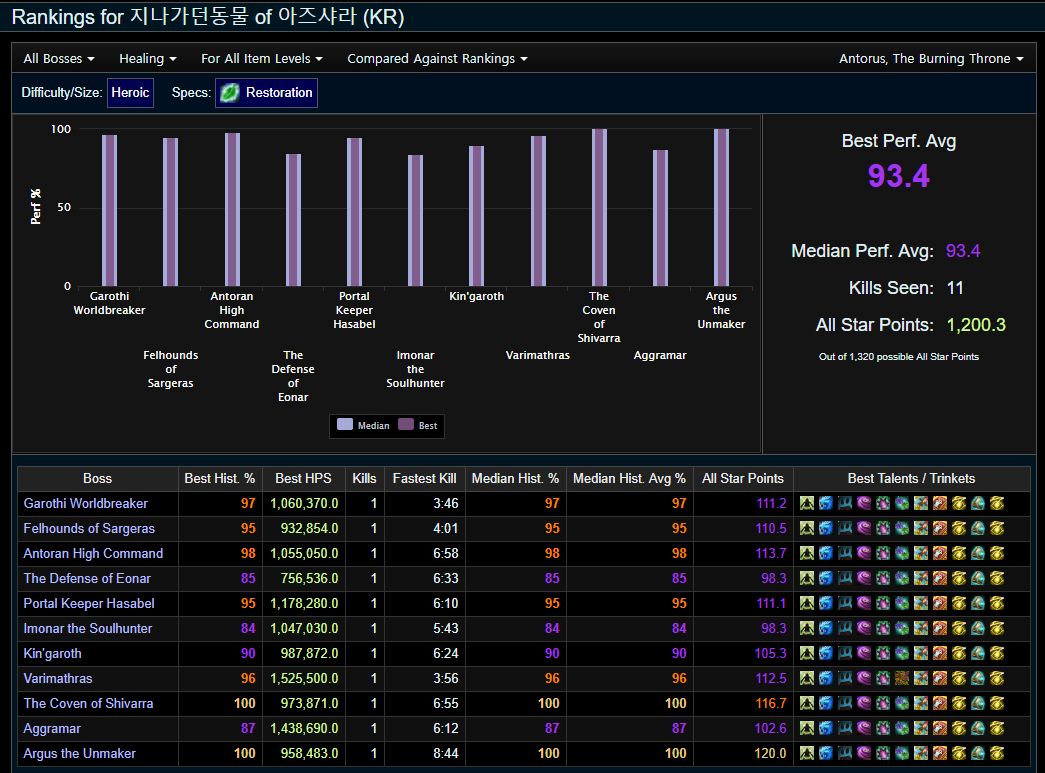Sort by Kills column header
This screenshot has width=1045, height=773.
coord(365,478)
